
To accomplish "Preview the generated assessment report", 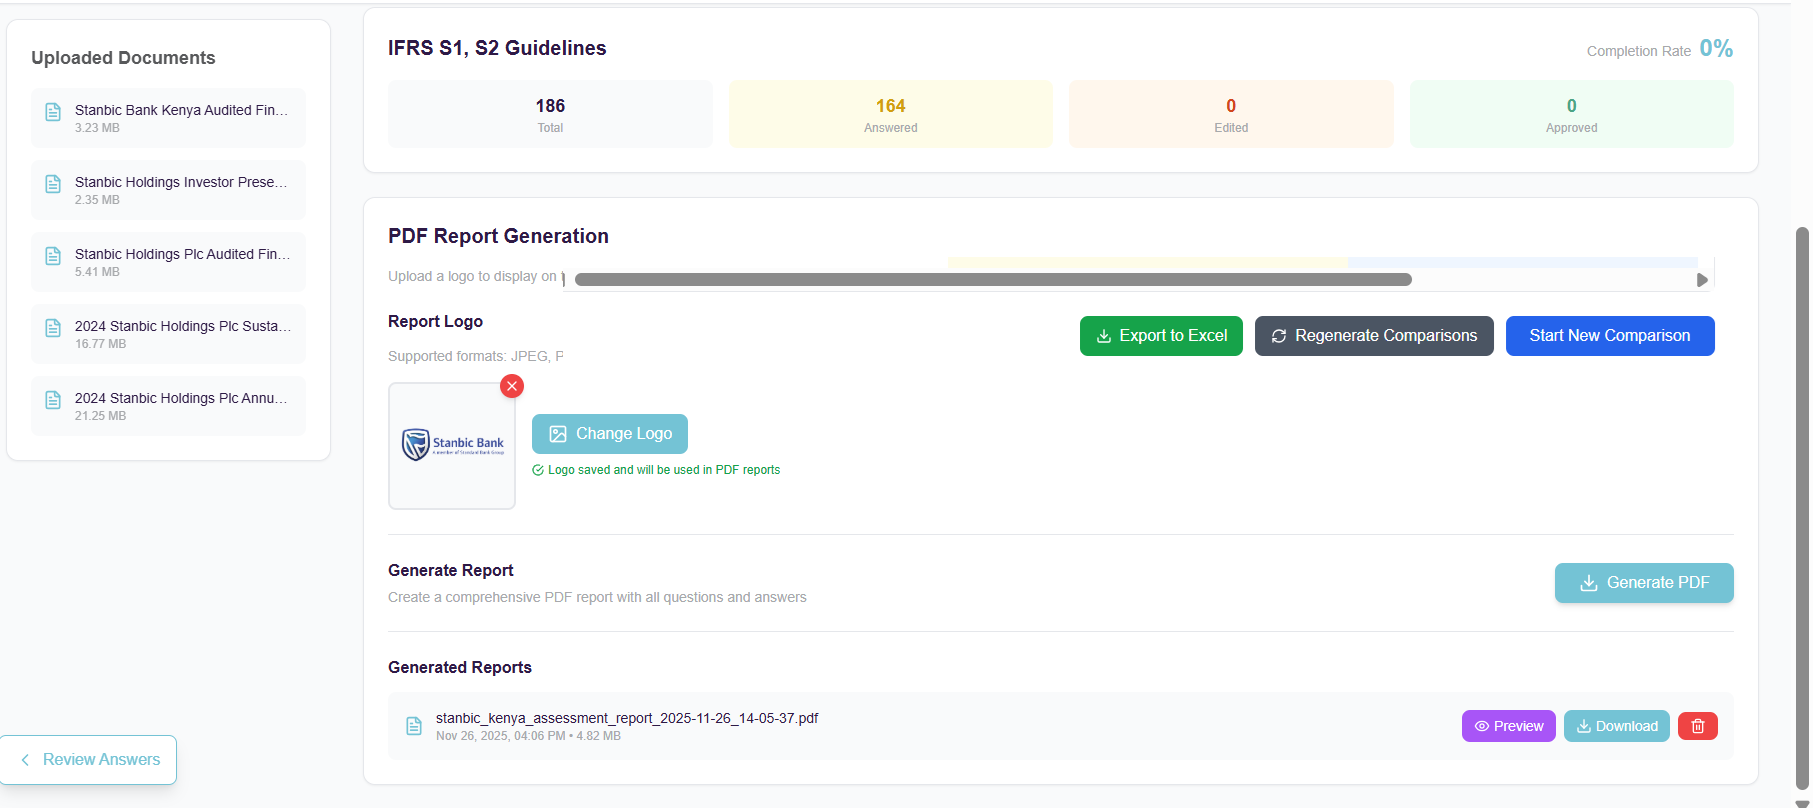I will [x=1508, y=726].
